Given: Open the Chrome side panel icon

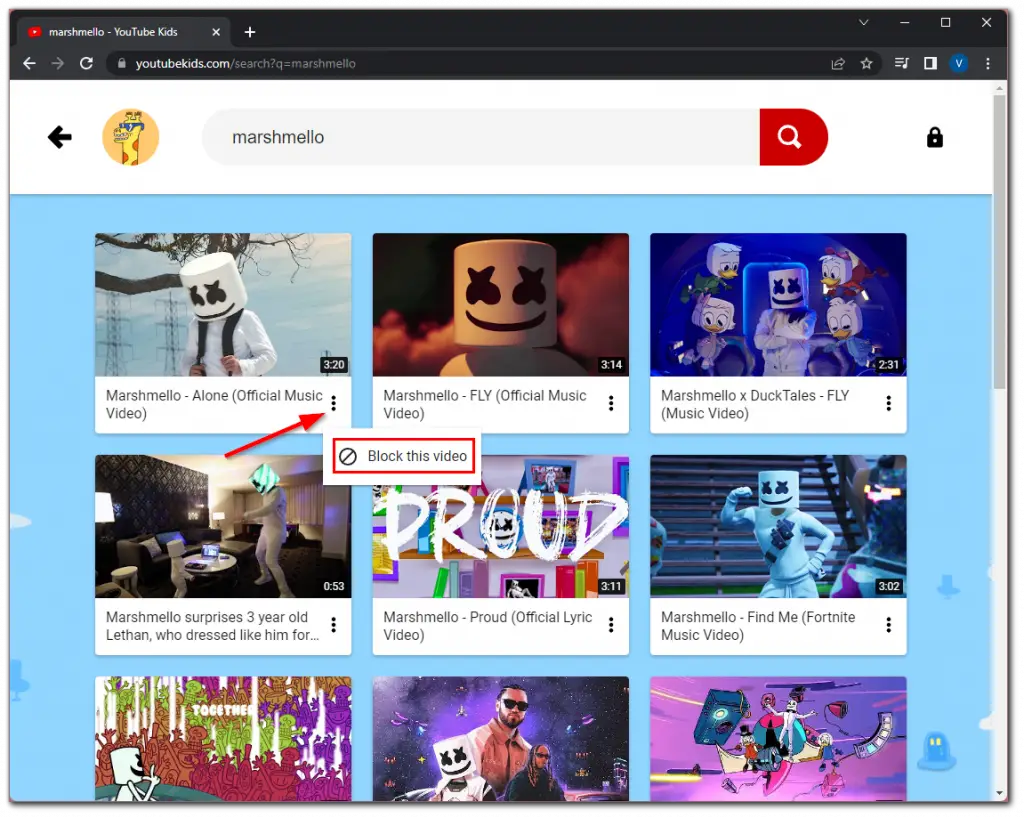Looking at the screenshot, I should (930, 62).
